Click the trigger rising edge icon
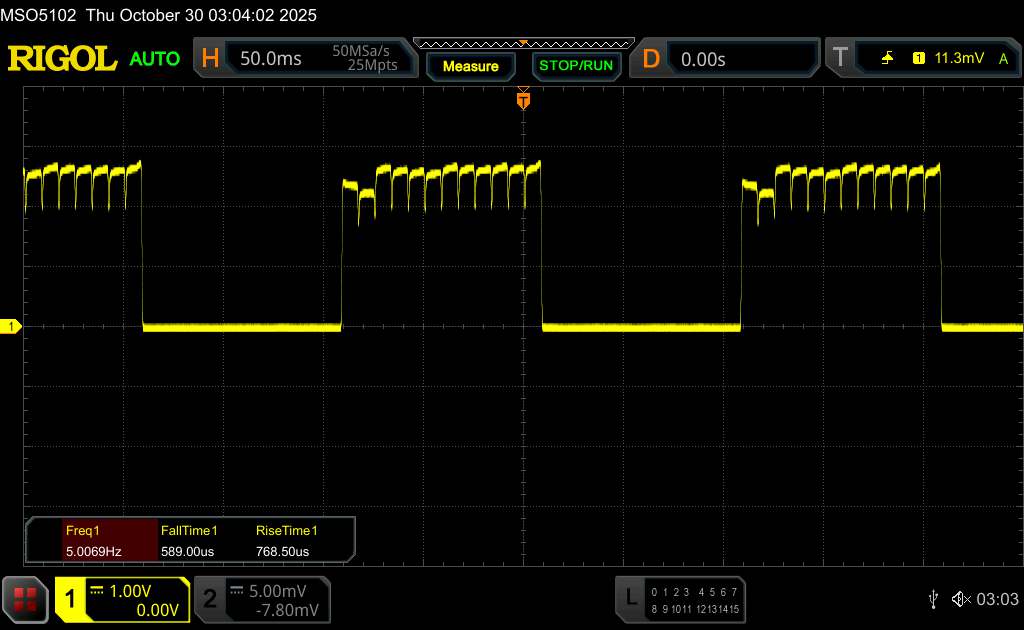The image size is (1024, 630). coord(887,59)
